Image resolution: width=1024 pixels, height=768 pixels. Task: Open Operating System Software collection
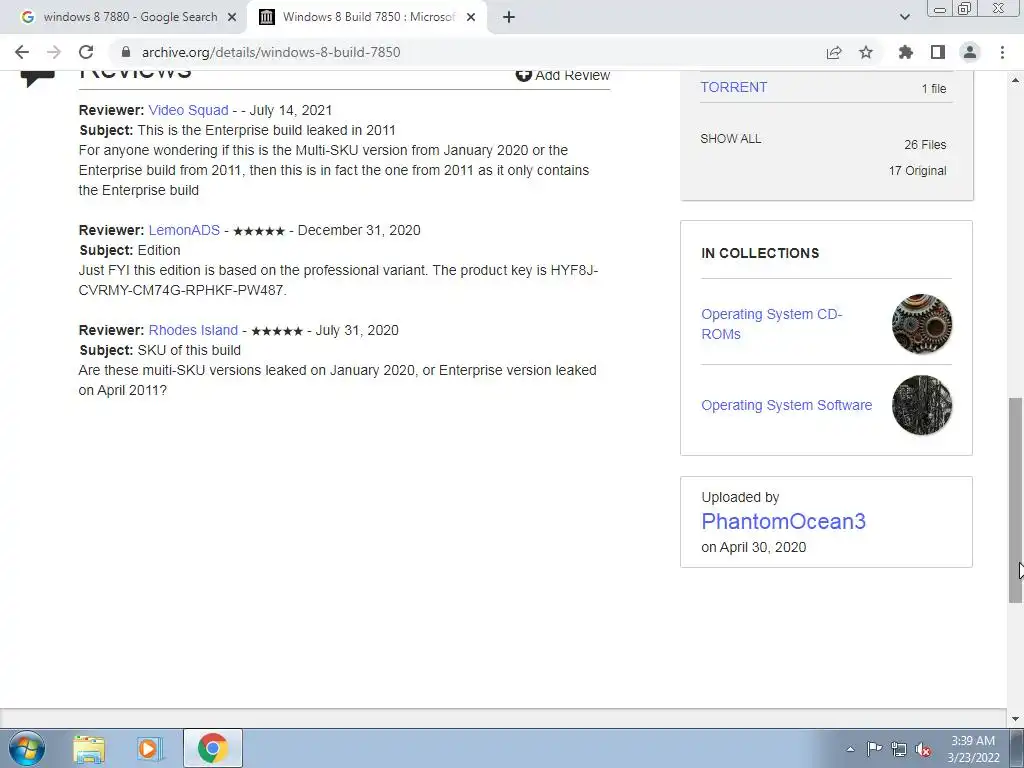[x=787, y=405]
